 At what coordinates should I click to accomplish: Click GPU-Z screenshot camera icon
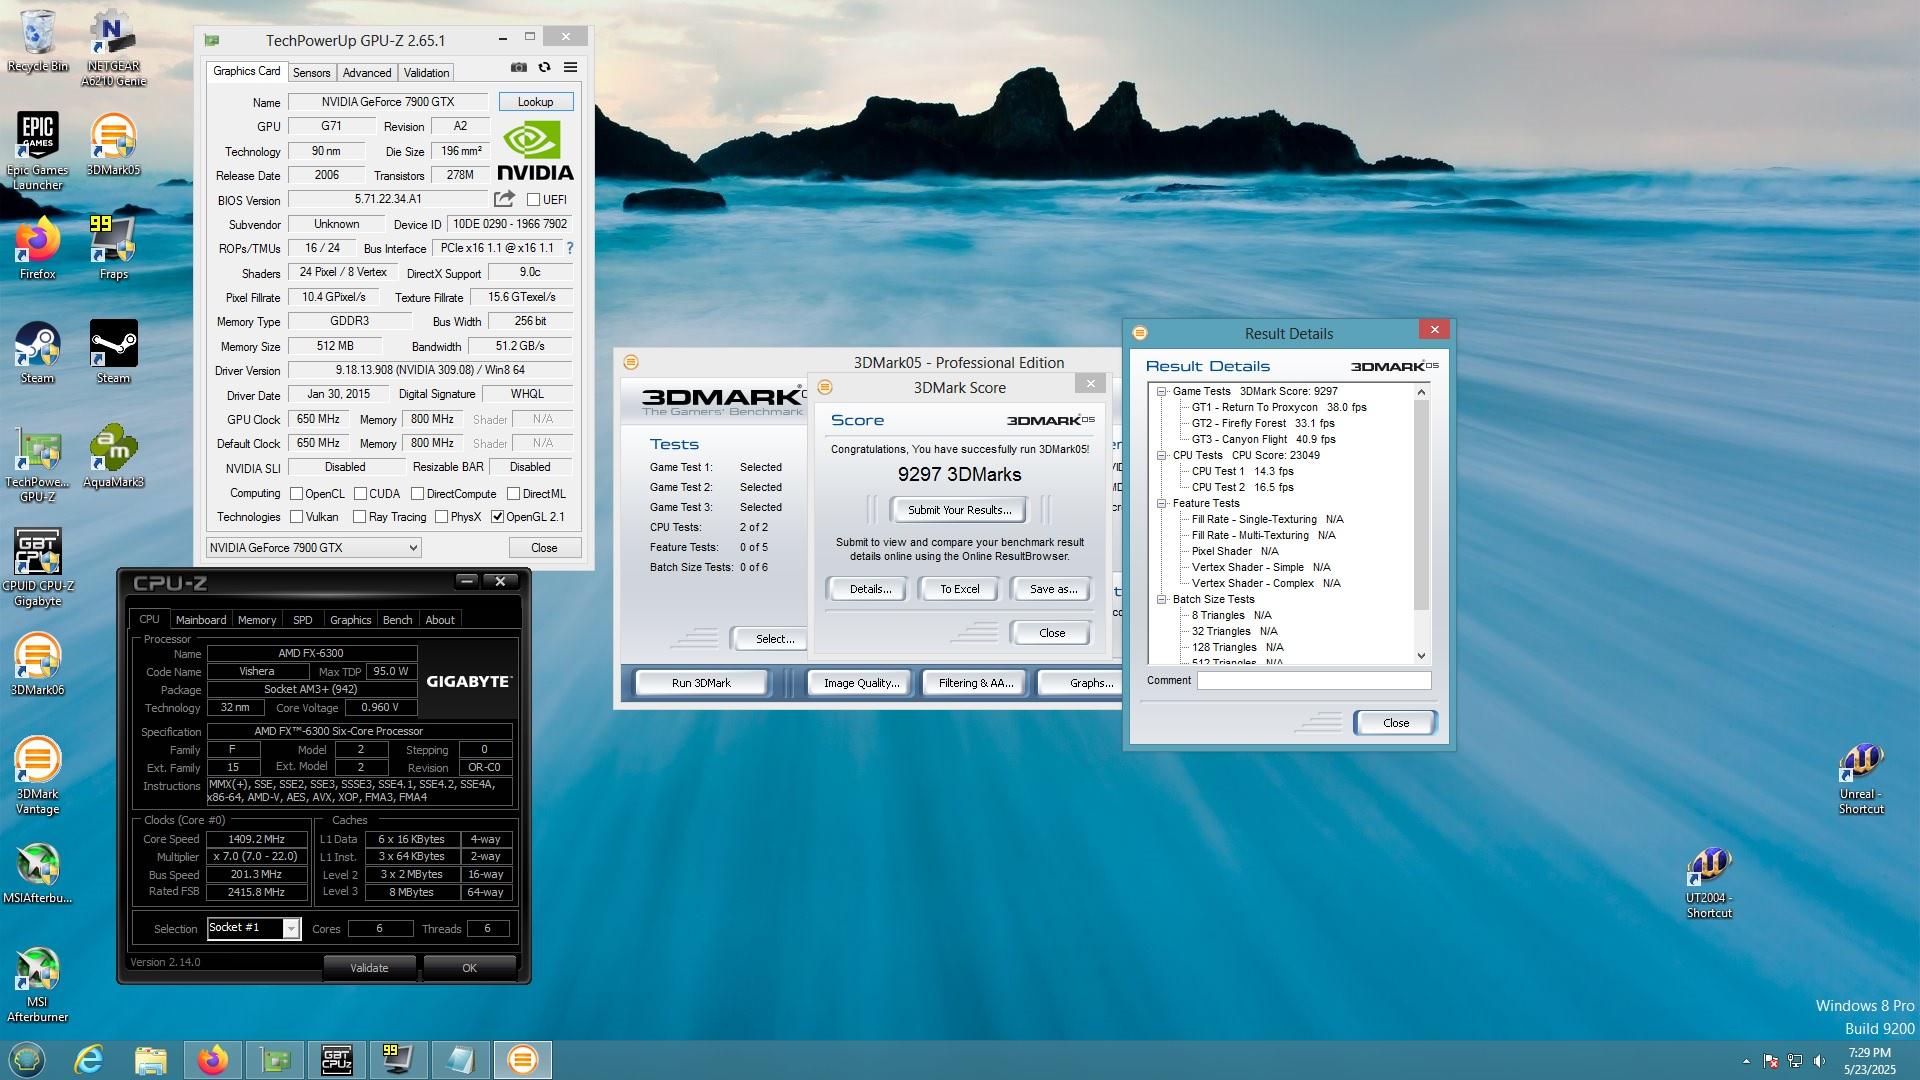click(x=518, y=67)
